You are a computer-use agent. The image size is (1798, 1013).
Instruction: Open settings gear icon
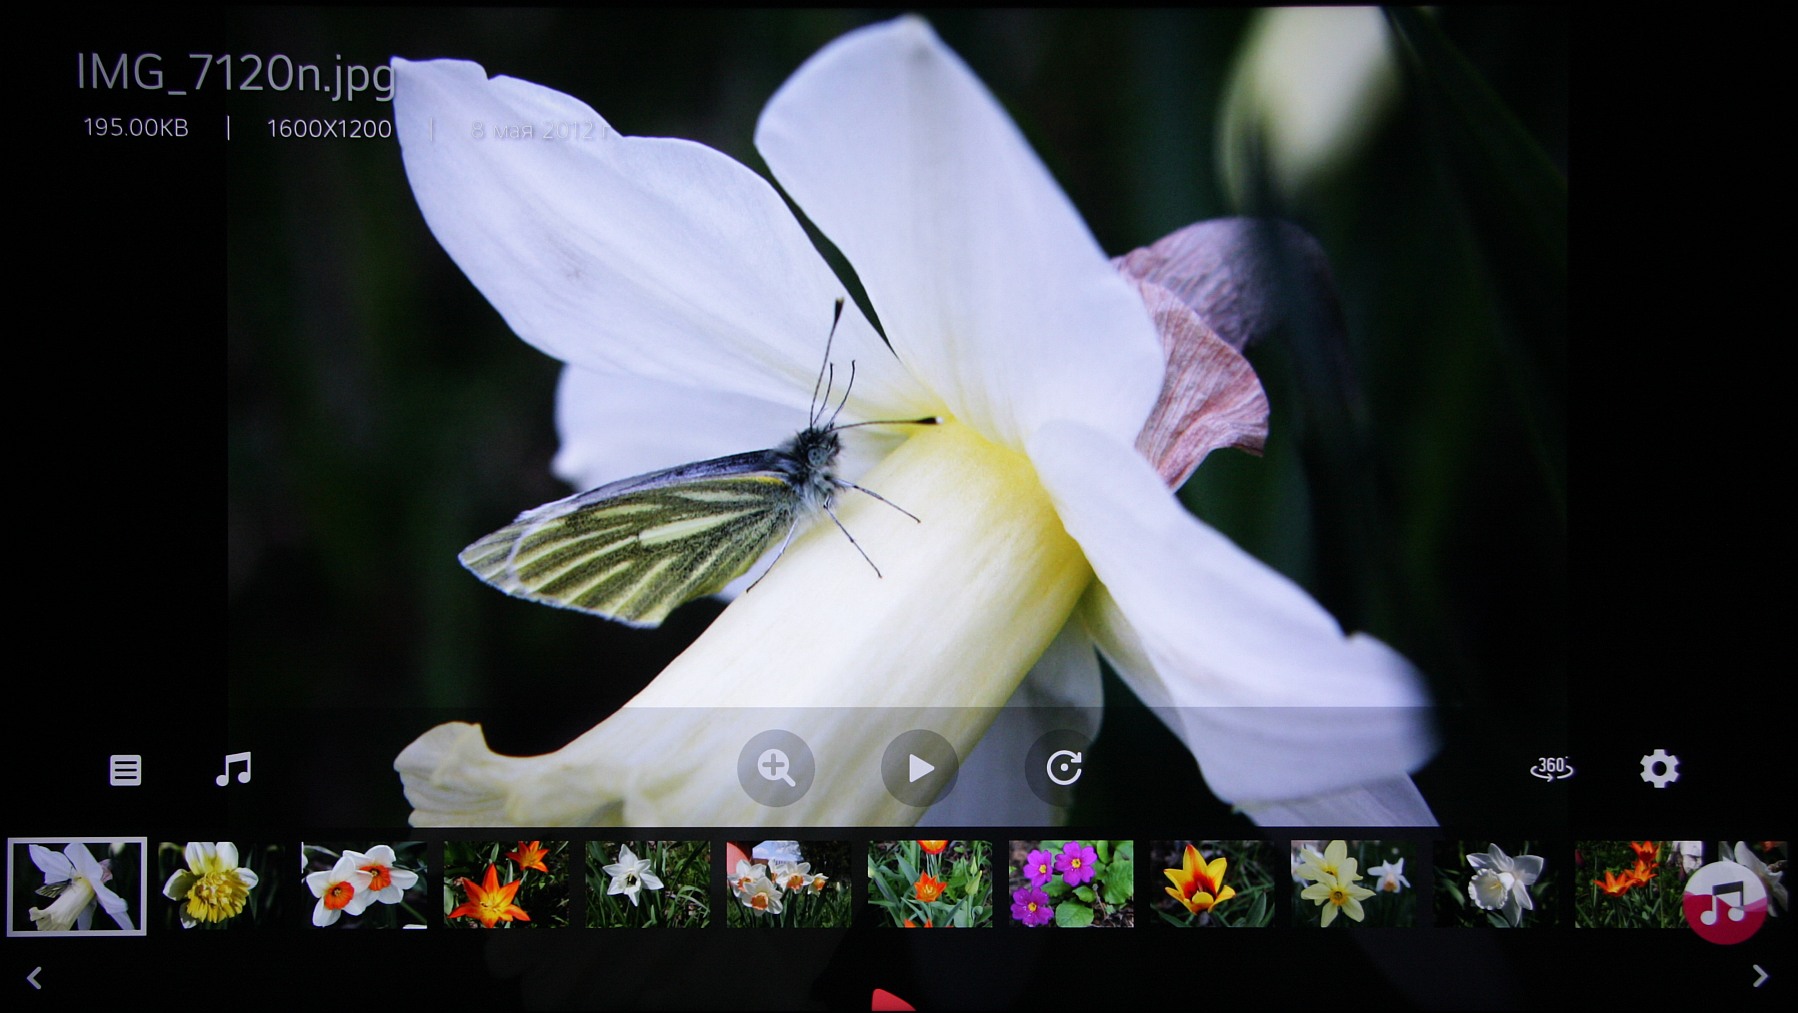click(x=1659, y=768)
